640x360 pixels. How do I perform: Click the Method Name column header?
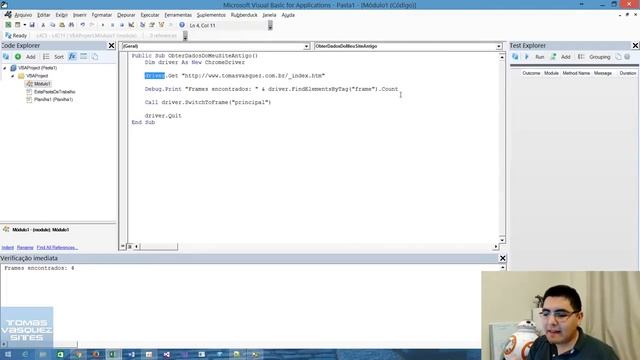576,73
